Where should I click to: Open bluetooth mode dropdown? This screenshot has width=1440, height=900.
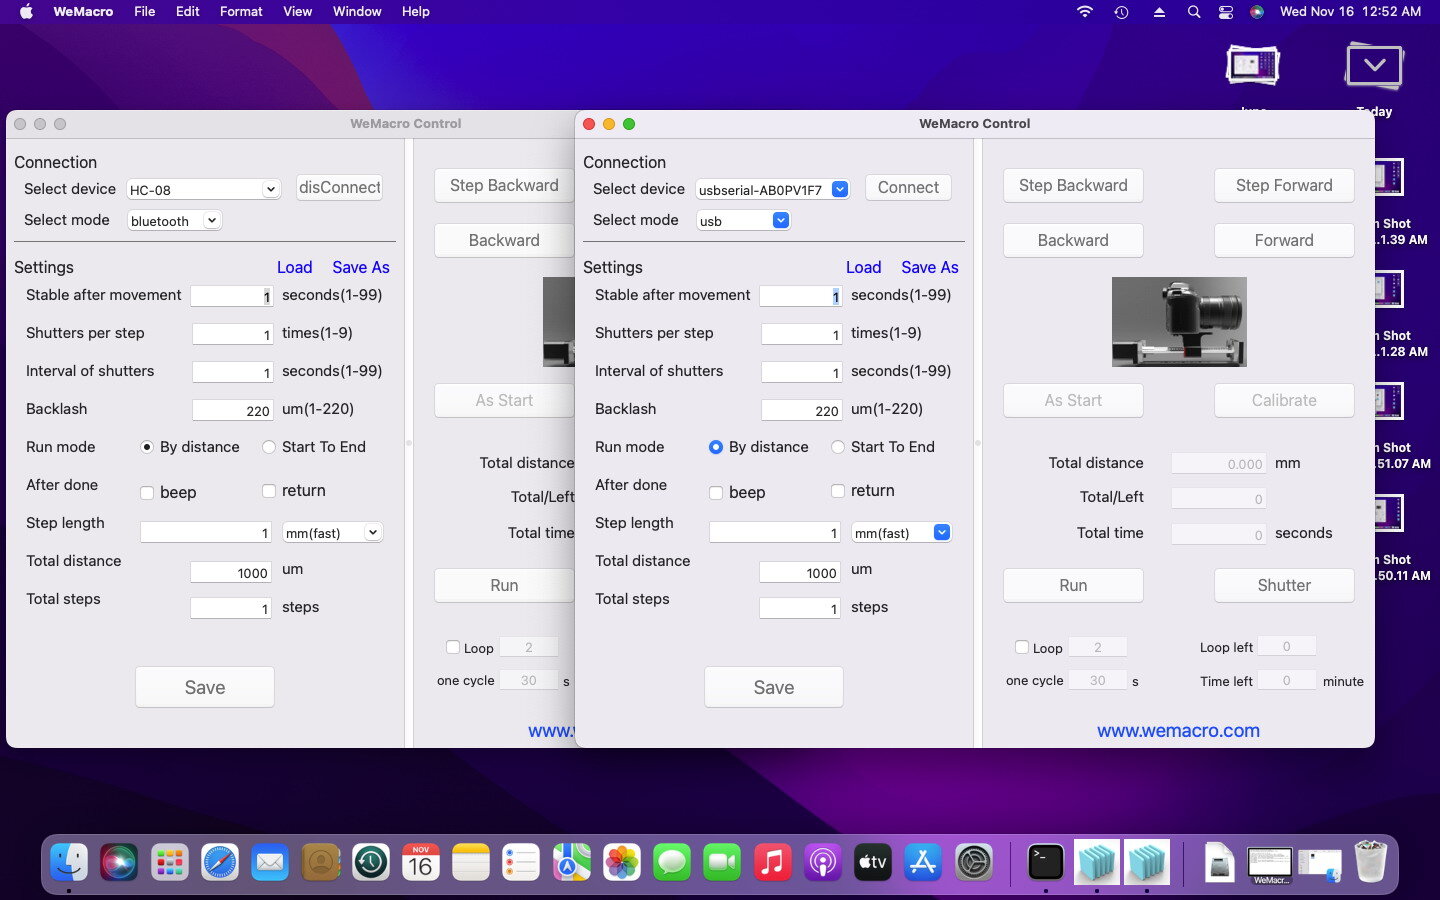click(x=175, y=220)
